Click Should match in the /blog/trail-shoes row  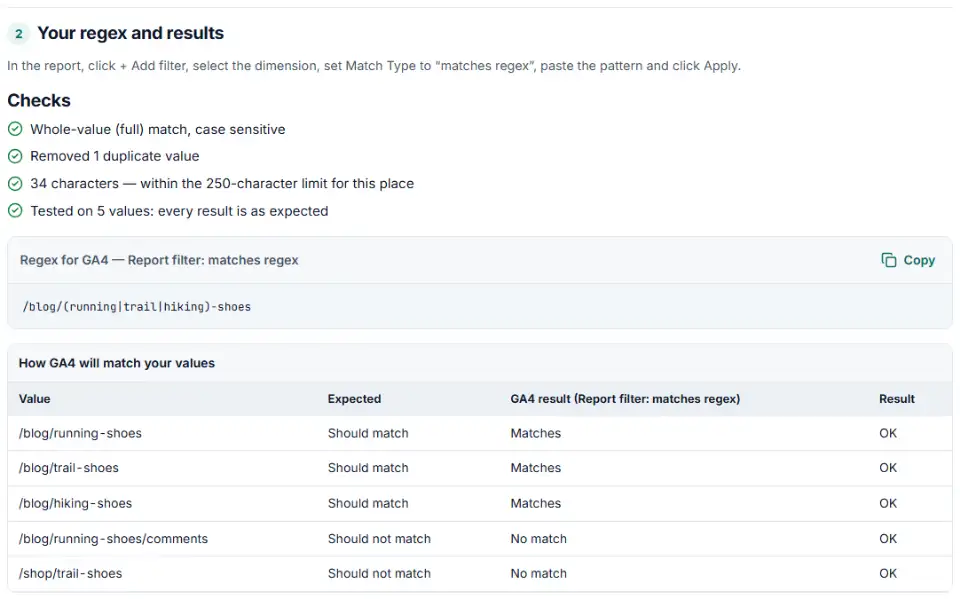click(368, 468)
